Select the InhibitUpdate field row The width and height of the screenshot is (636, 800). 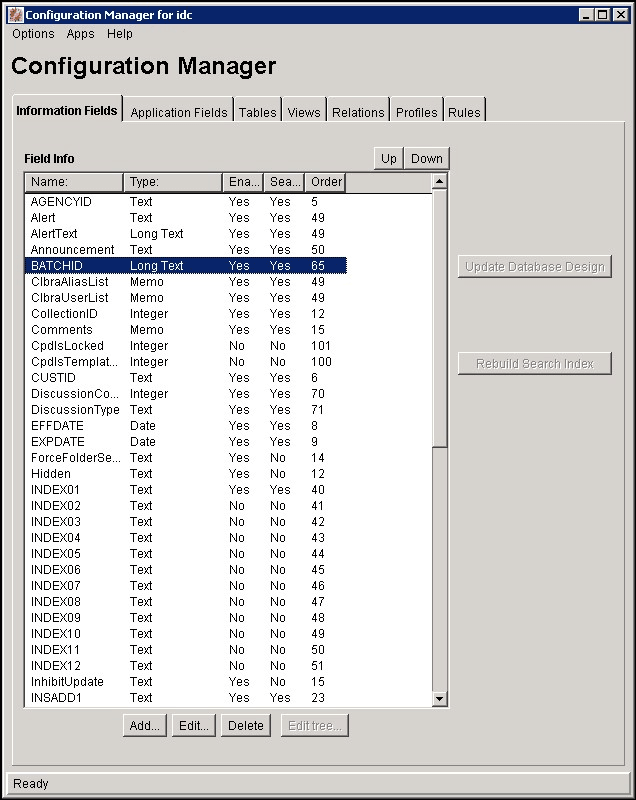(186, 682)
